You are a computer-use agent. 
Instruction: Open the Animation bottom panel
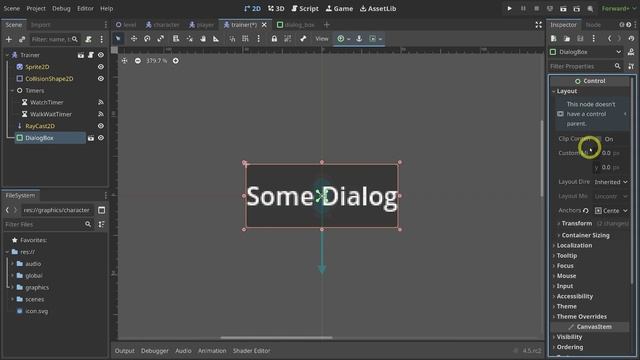(x=212, y=351)
